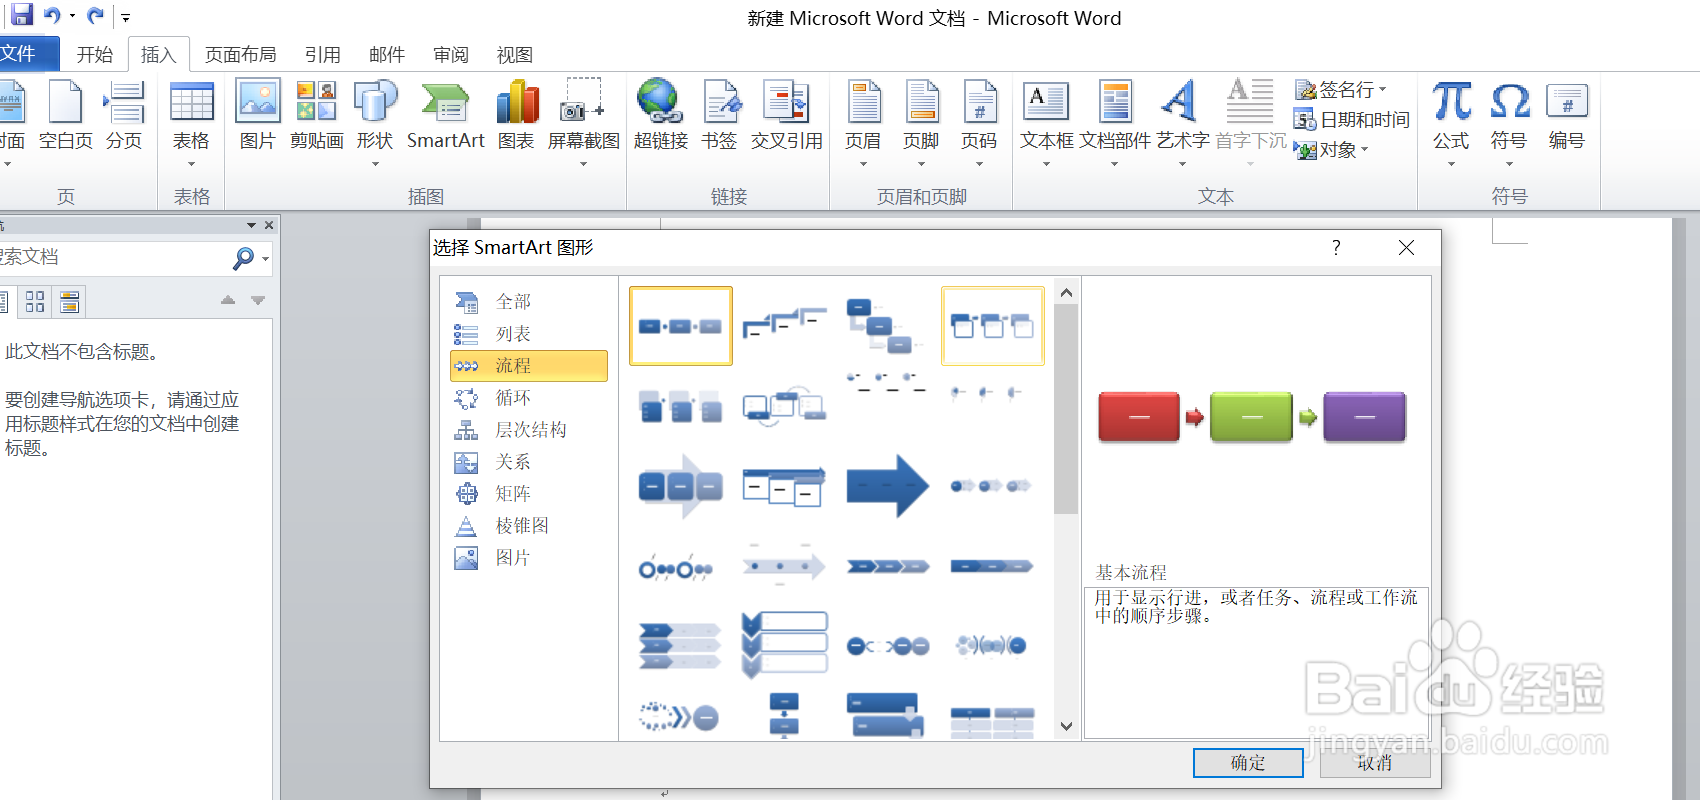The height and width of the screenshot is (800, 1700).
Task: Click the search document (搜索文档) input field
Action: click(115, 258)
